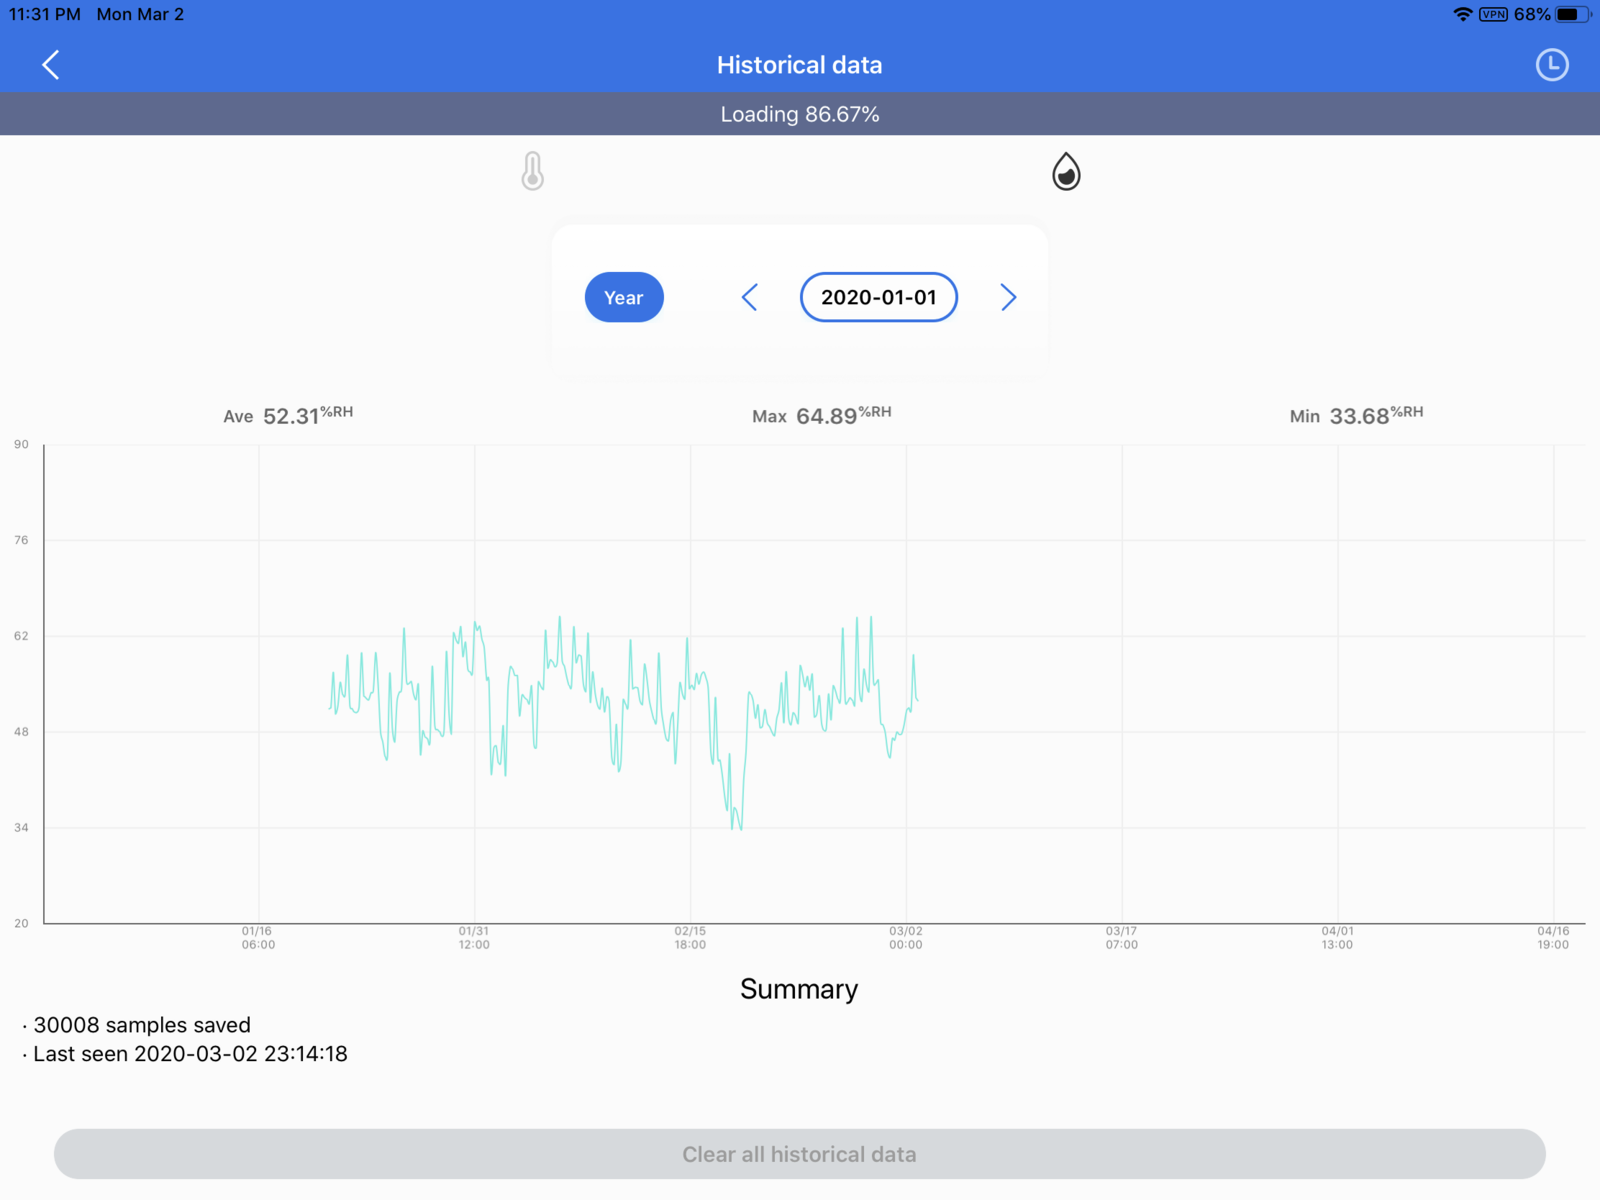1600x1200 pixels.
Task: Tap the 04/16 19:00 axis label
Action: 1553,937
